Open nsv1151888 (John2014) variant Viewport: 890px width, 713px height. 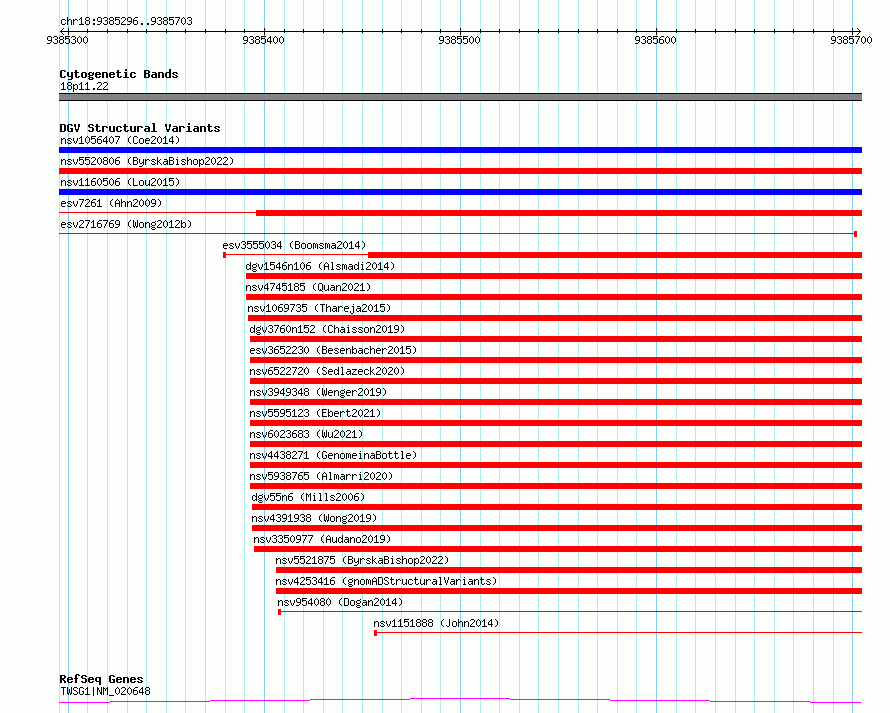tap(436, 623)
